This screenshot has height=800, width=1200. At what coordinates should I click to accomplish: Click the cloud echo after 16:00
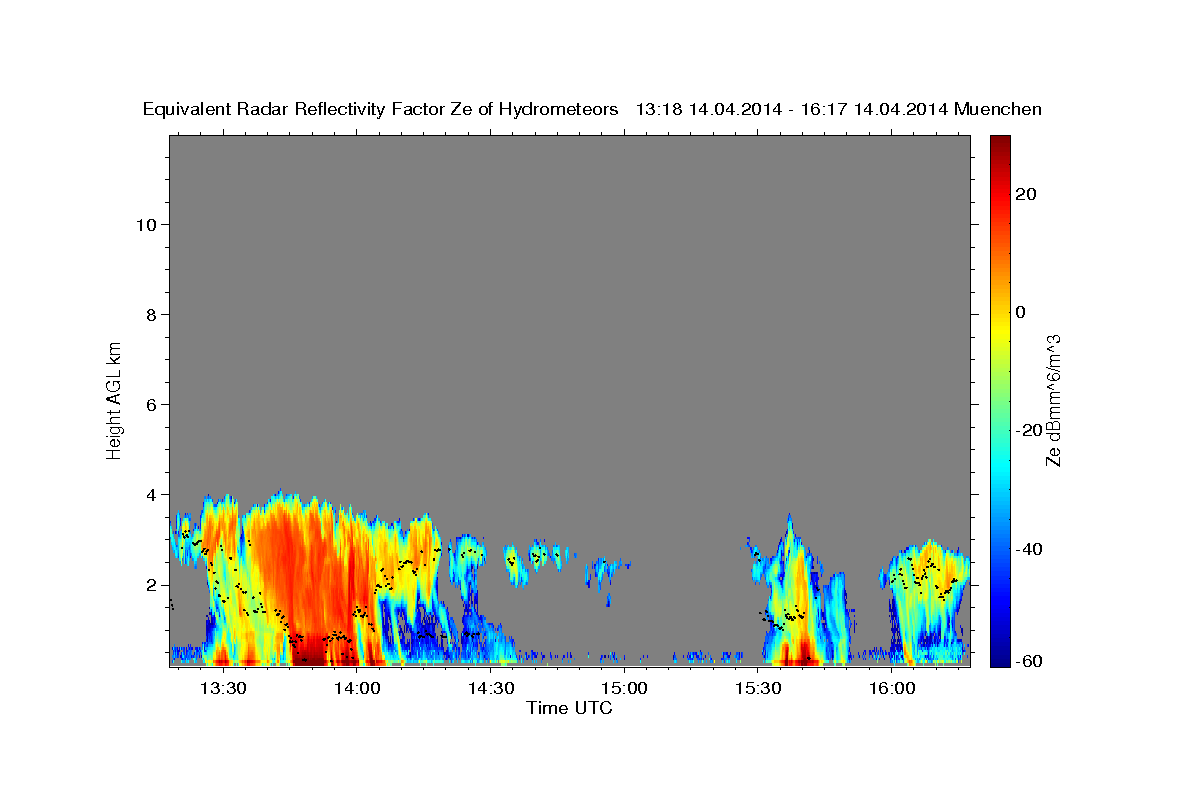click(x=925, y=603)
